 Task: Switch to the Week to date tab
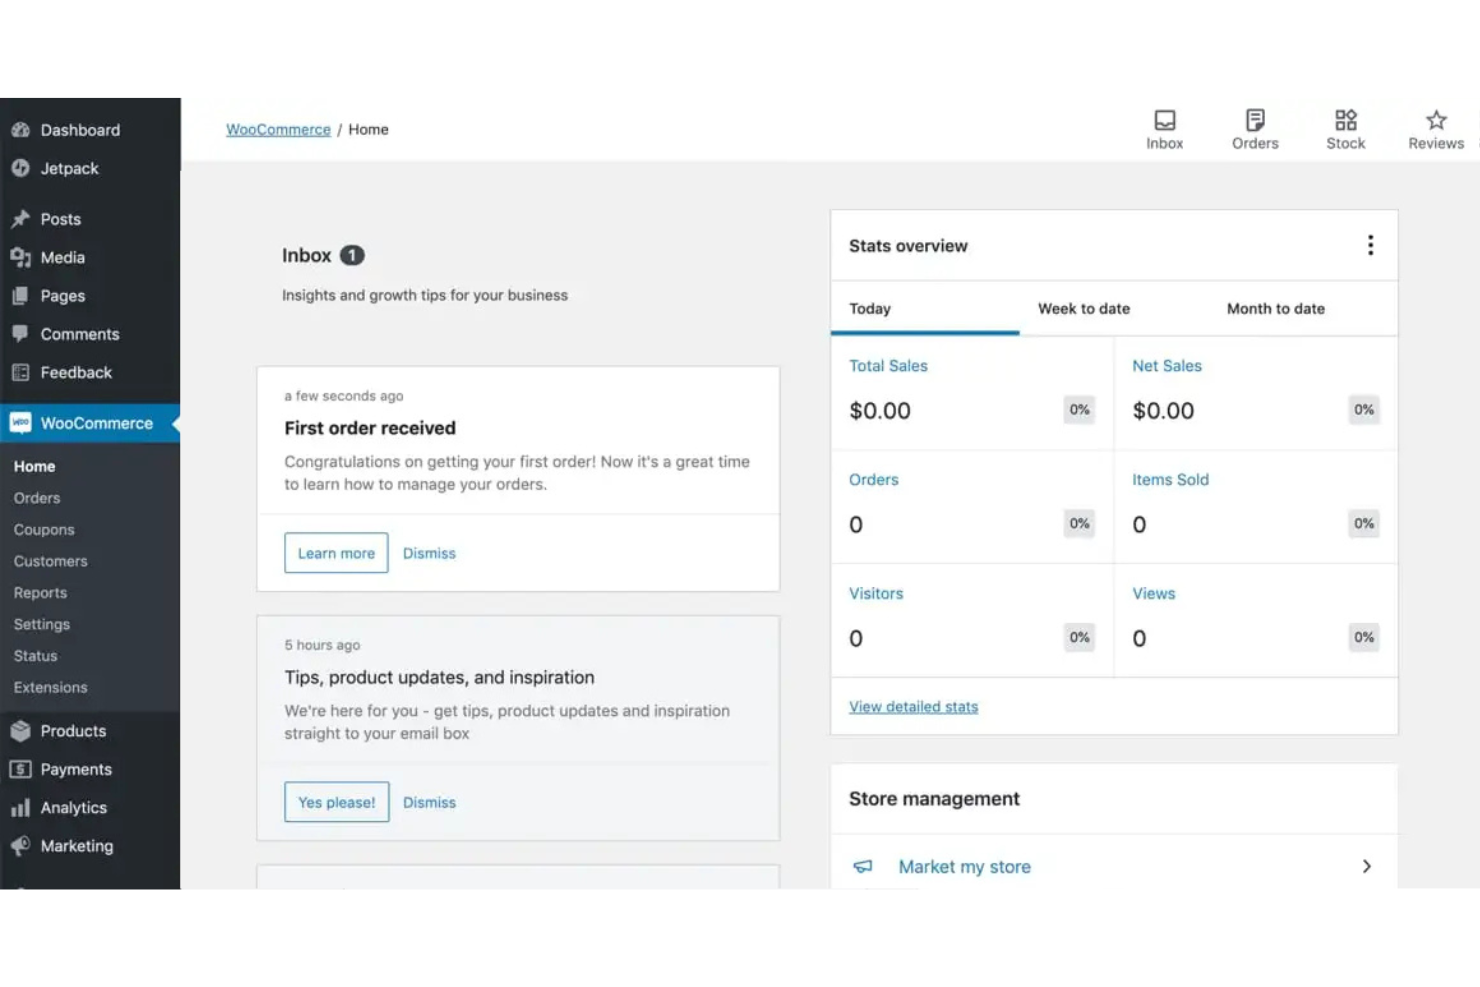tap(1084, 308)
